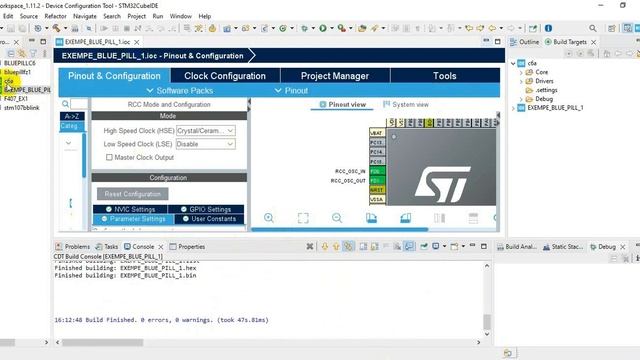Maximize the editor area icon
This screenshot has height=360, width=640.
pyautogui.click(x=498, y=42)
